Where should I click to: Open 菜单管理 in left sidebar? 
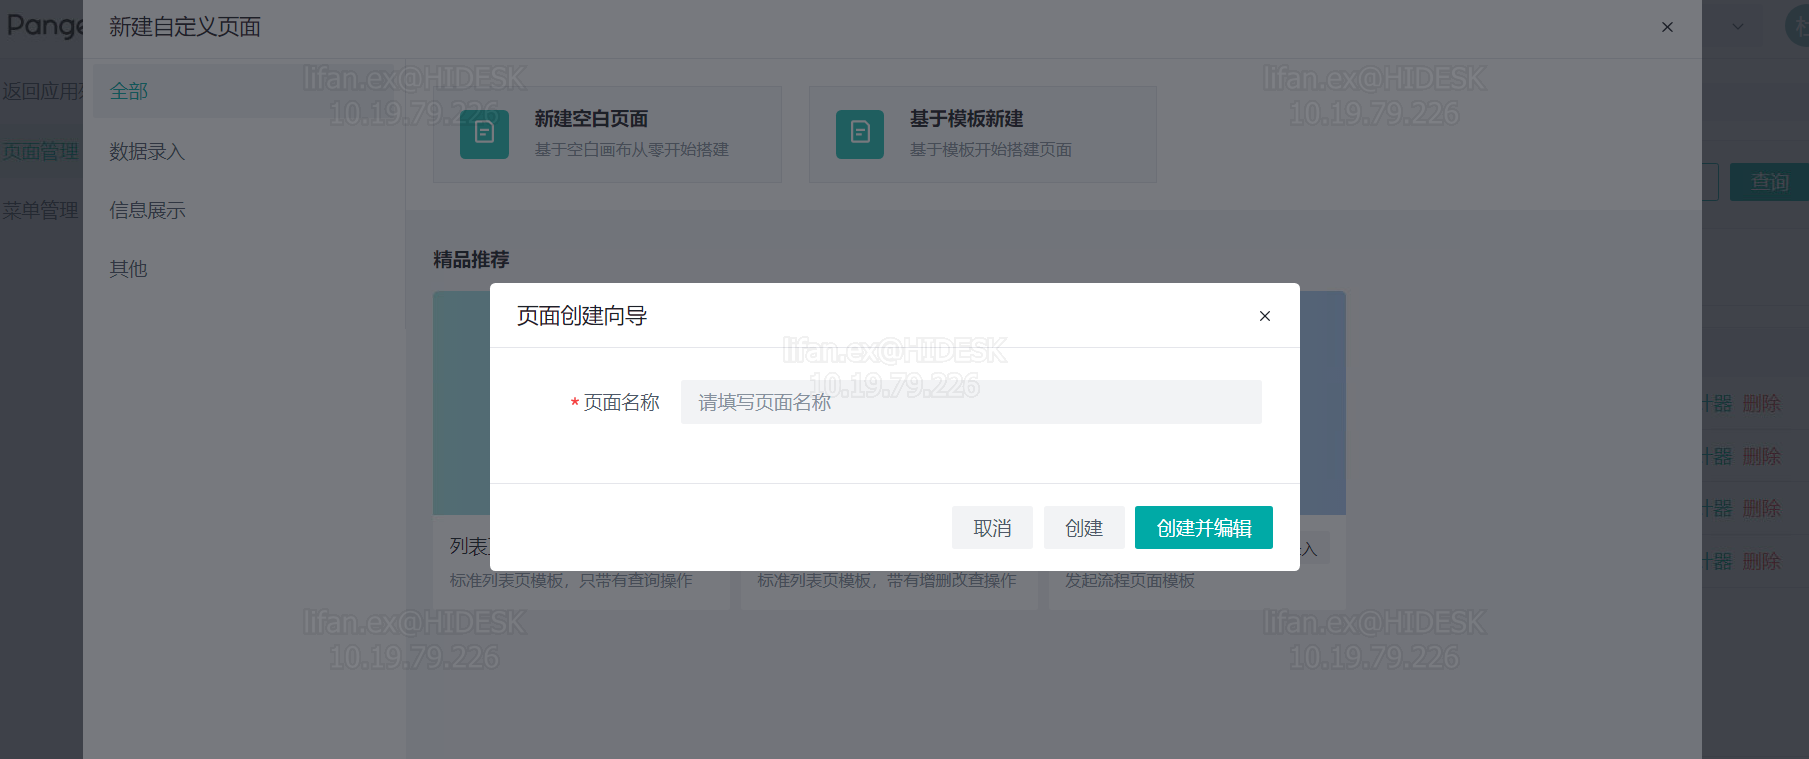point(40,210)
